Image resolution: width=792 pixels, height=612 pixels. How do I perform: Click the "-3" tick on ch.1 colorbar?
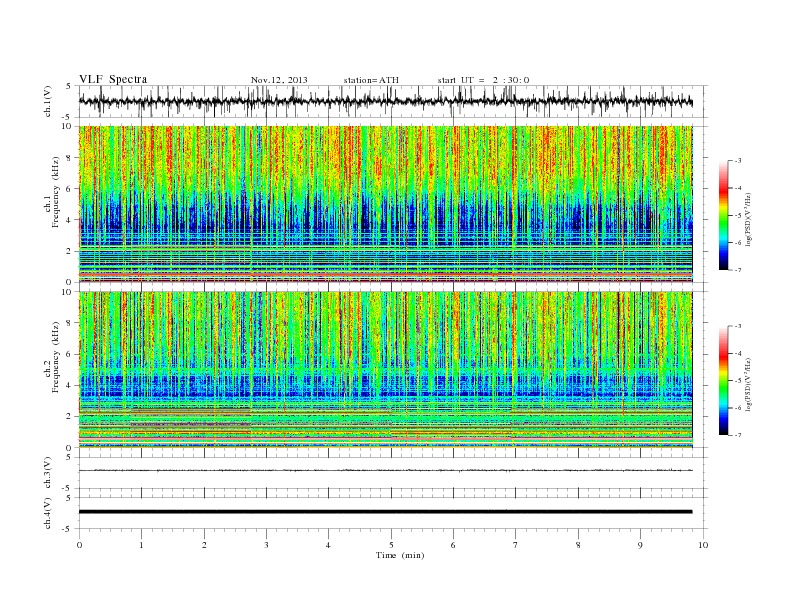[737, 161]
